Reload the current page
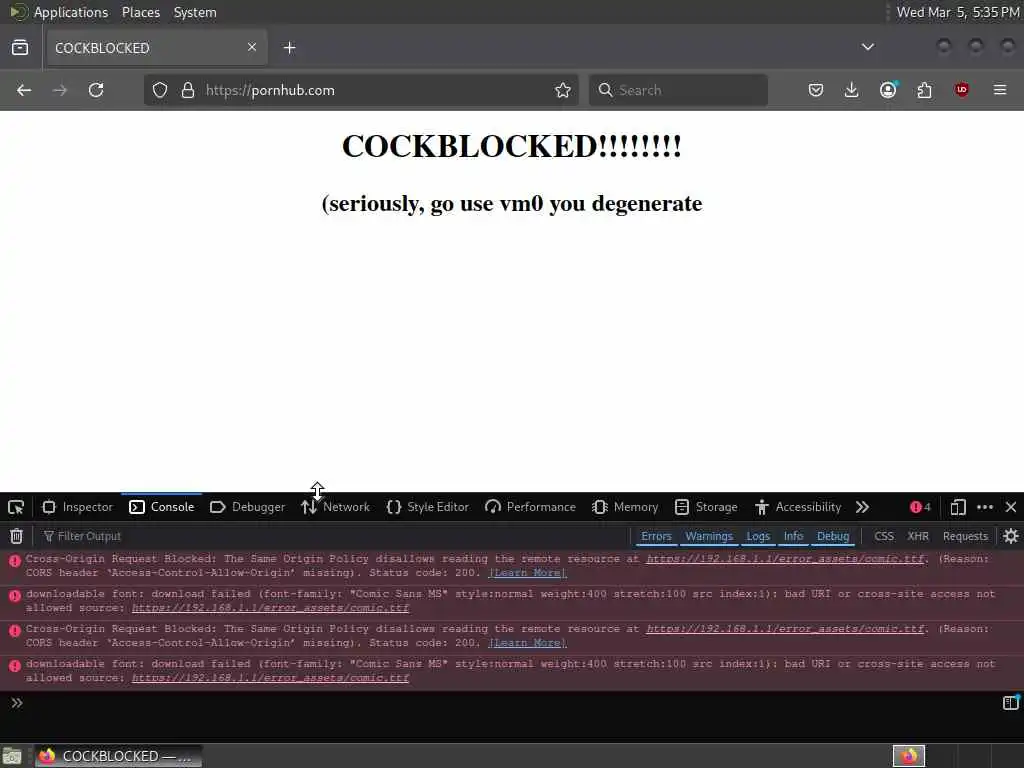Viewport: 1024px width, 768px height. tap(96, 90)
